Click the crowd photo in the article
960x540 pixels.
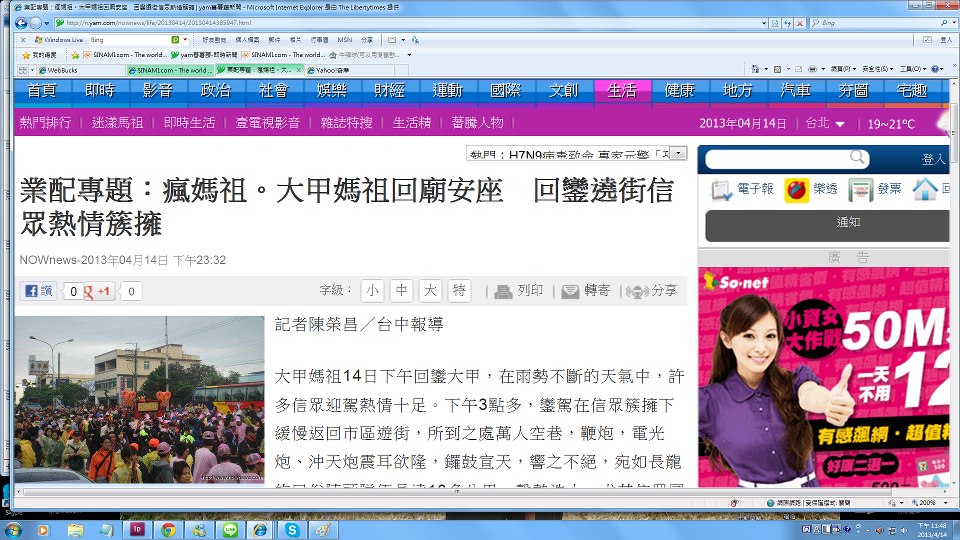pyautogui.click(x=139, y=400)
